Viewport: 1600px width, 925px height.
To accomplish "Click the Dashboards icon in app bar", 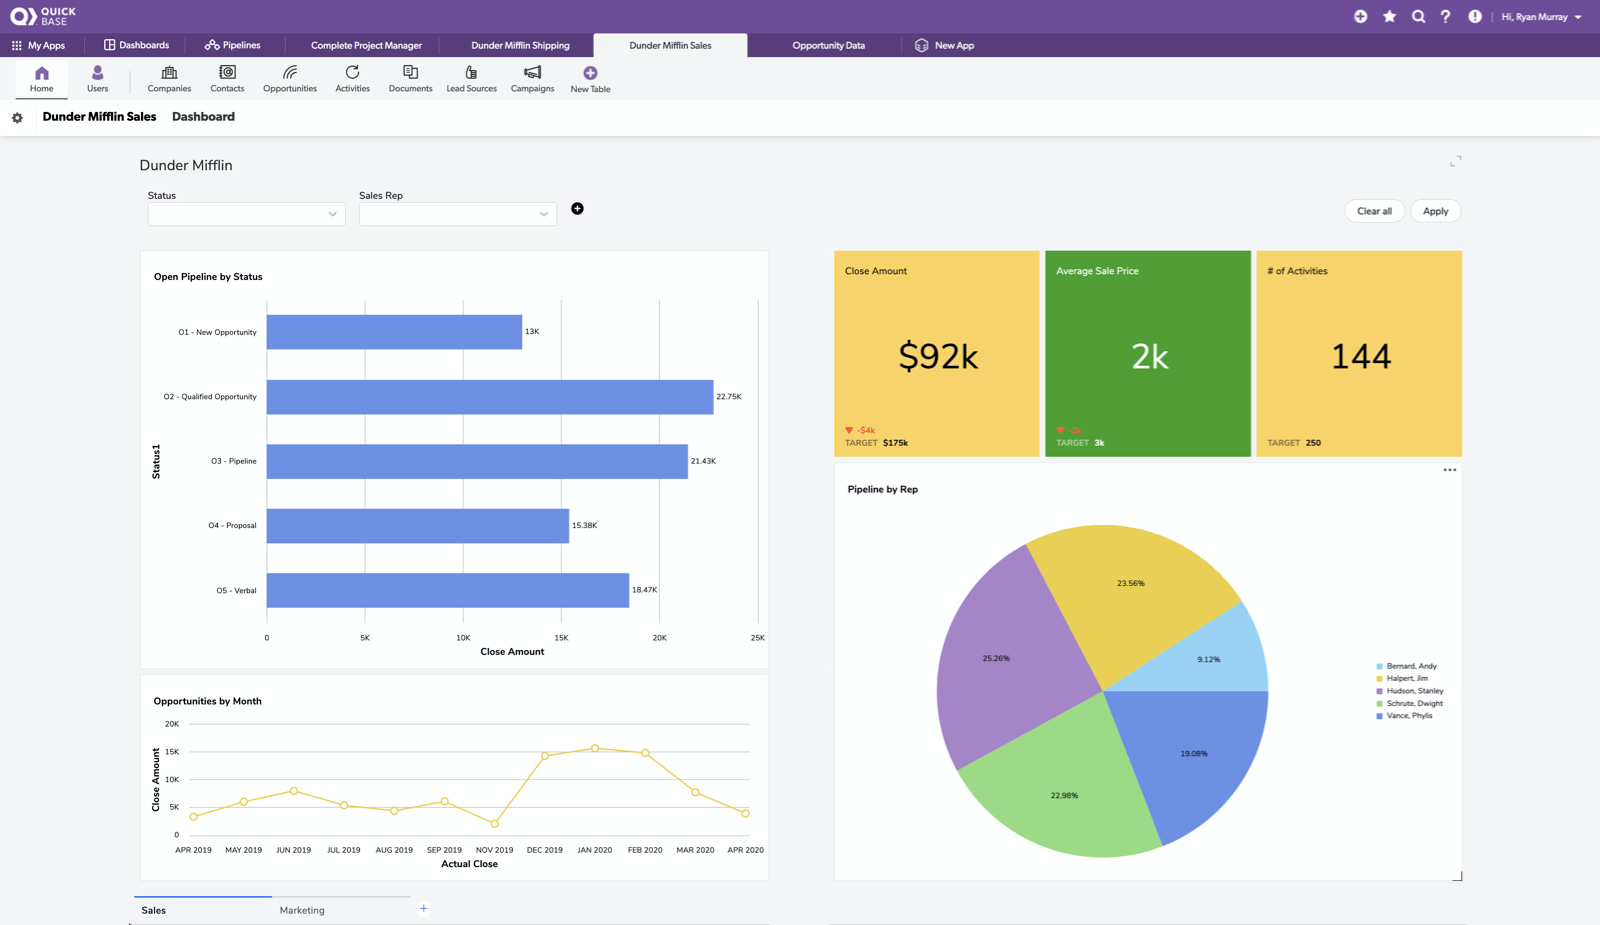I will (x=110, y=45).
